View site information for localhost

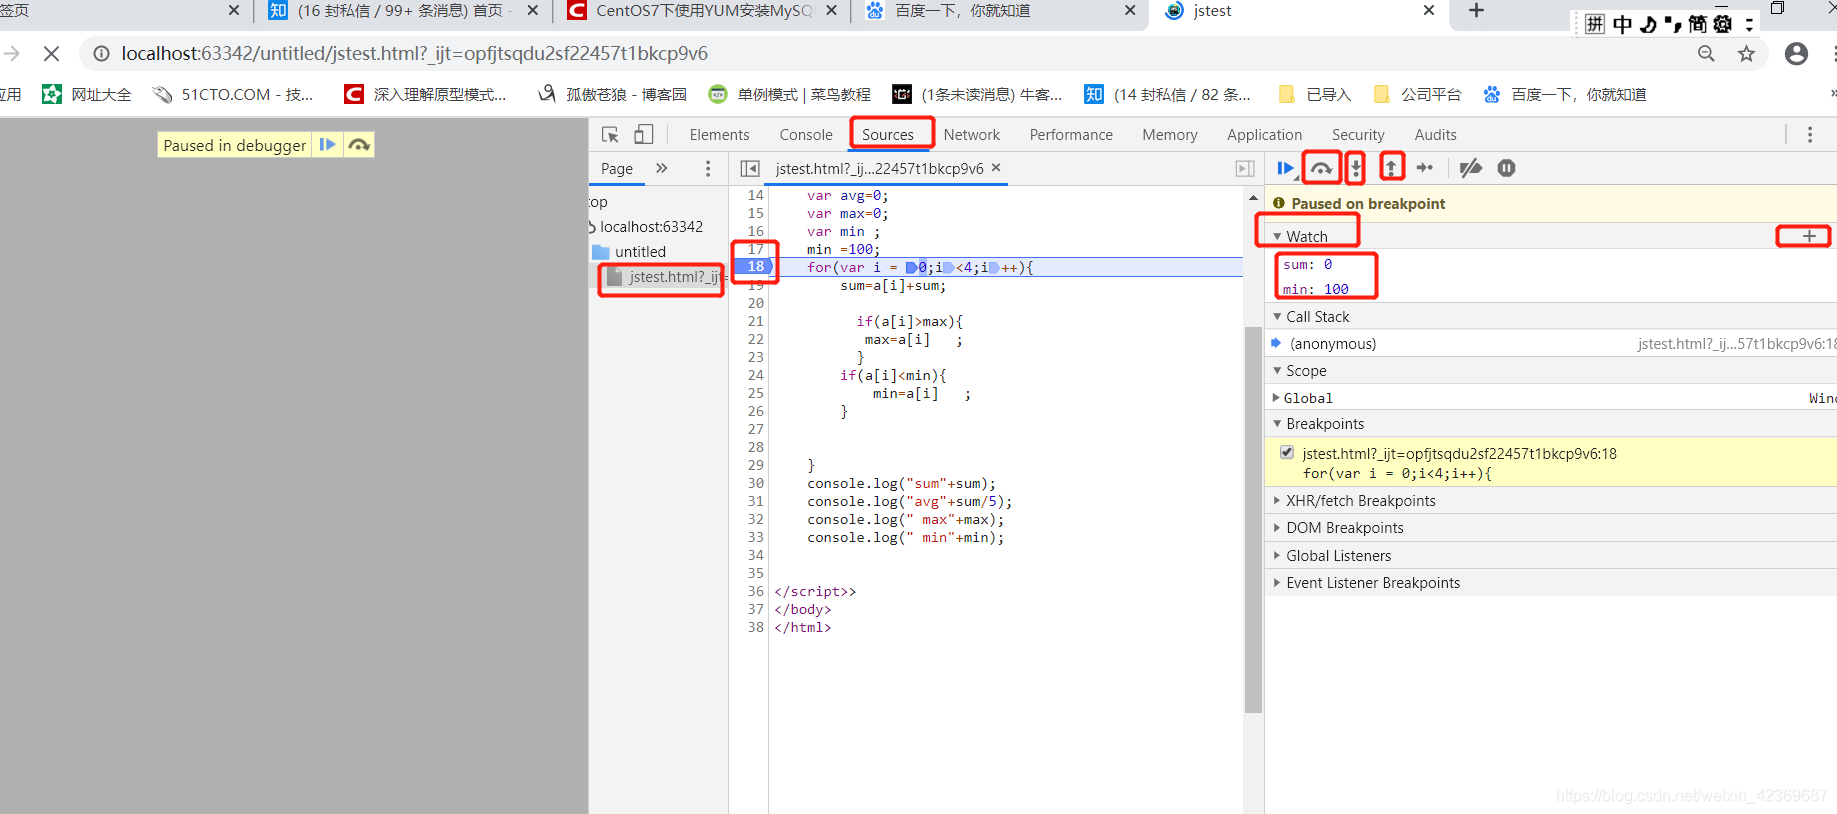[101, 53]
